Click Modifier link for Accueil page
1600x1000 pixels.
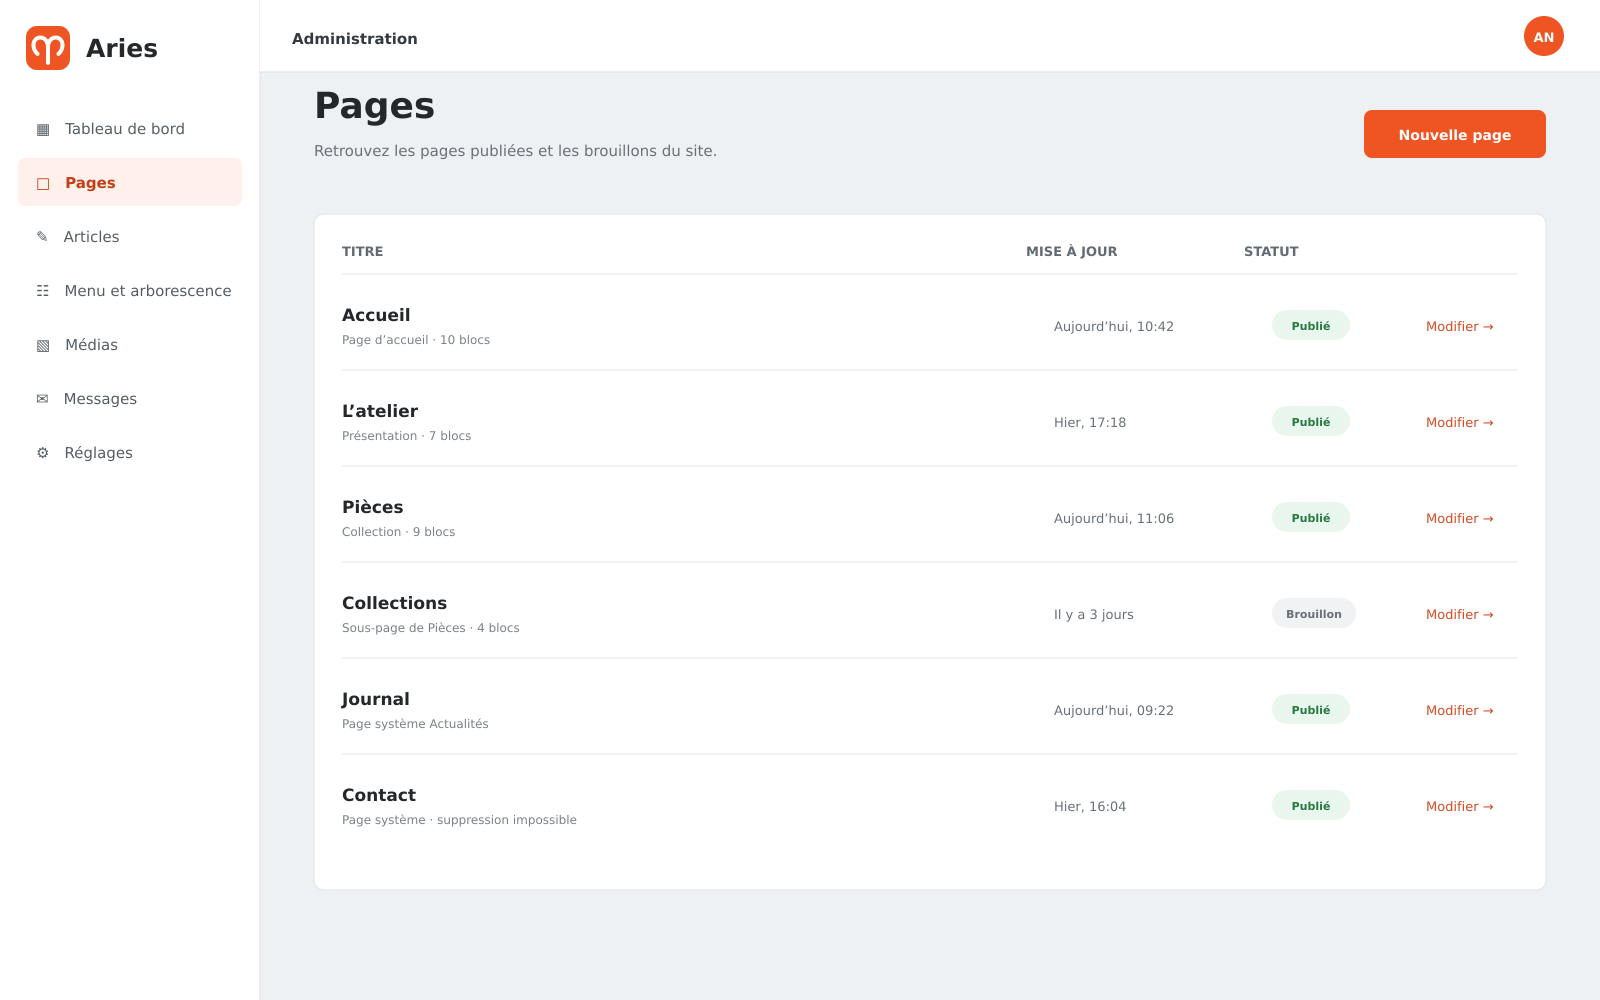[1460, 326]
